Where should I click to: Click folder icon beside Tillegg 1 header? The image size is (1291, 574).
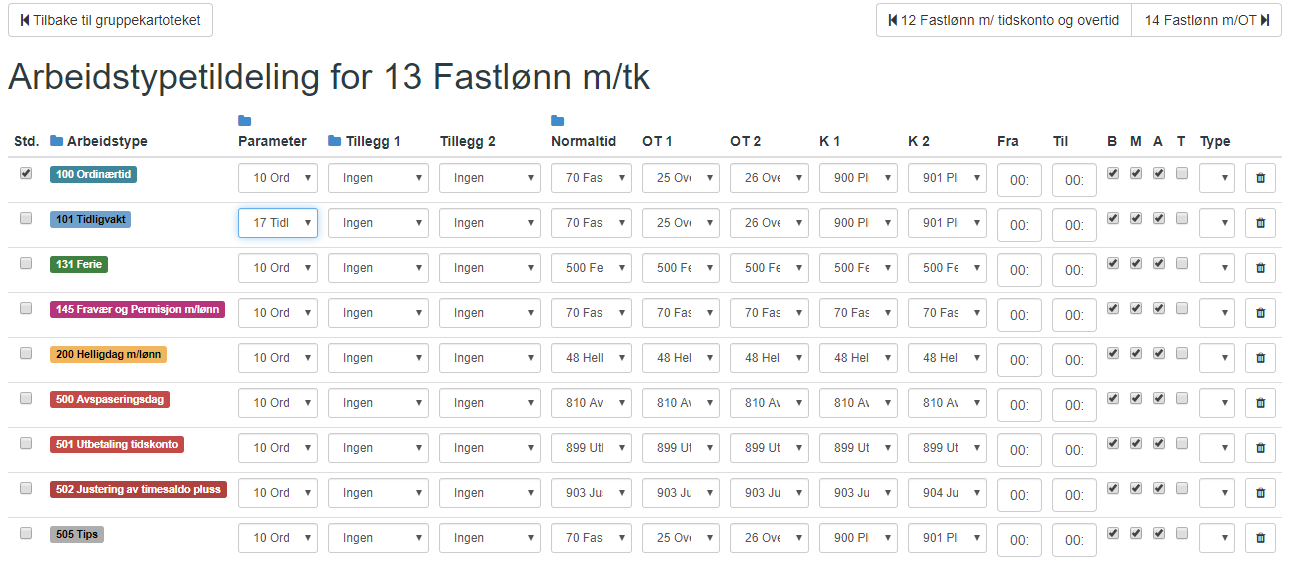tap(335, 141)
